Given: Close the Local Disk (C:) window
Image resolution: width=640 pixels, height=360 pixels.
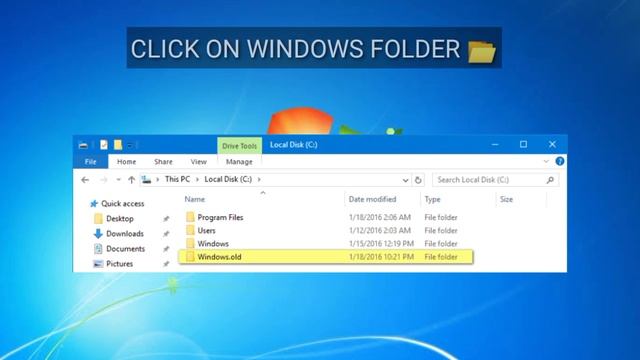Looking at the screenshot, I should [x=552, y=144].
